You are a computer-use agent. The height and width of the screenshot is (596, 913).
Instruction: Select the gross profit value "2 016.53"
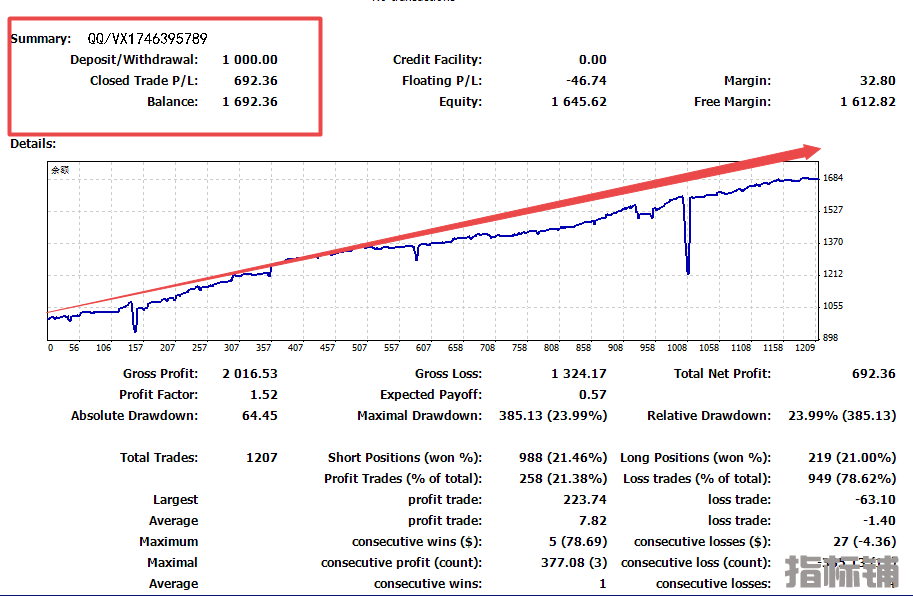(x=250, y=374)
